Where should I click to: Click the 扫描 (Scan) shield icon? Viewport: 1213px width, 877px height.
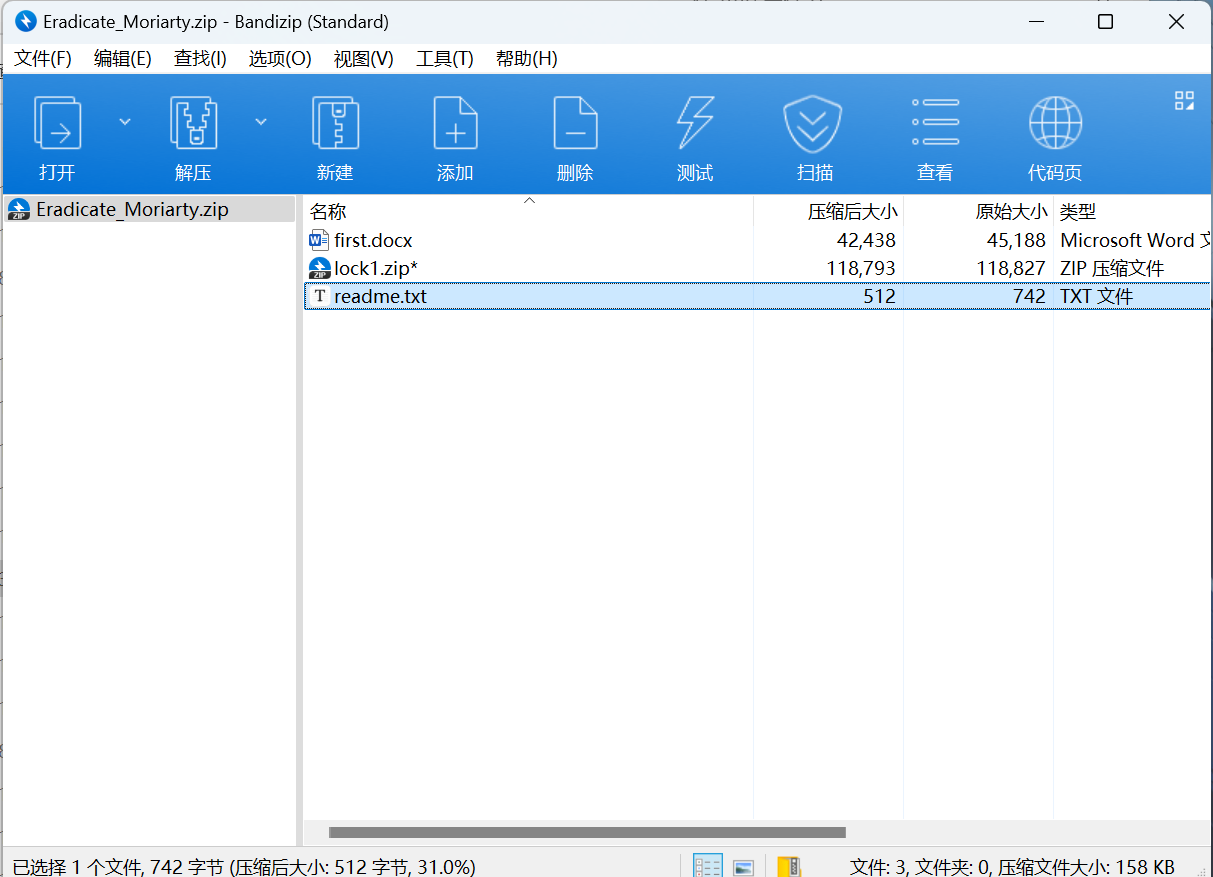click(x=815, y=123)
